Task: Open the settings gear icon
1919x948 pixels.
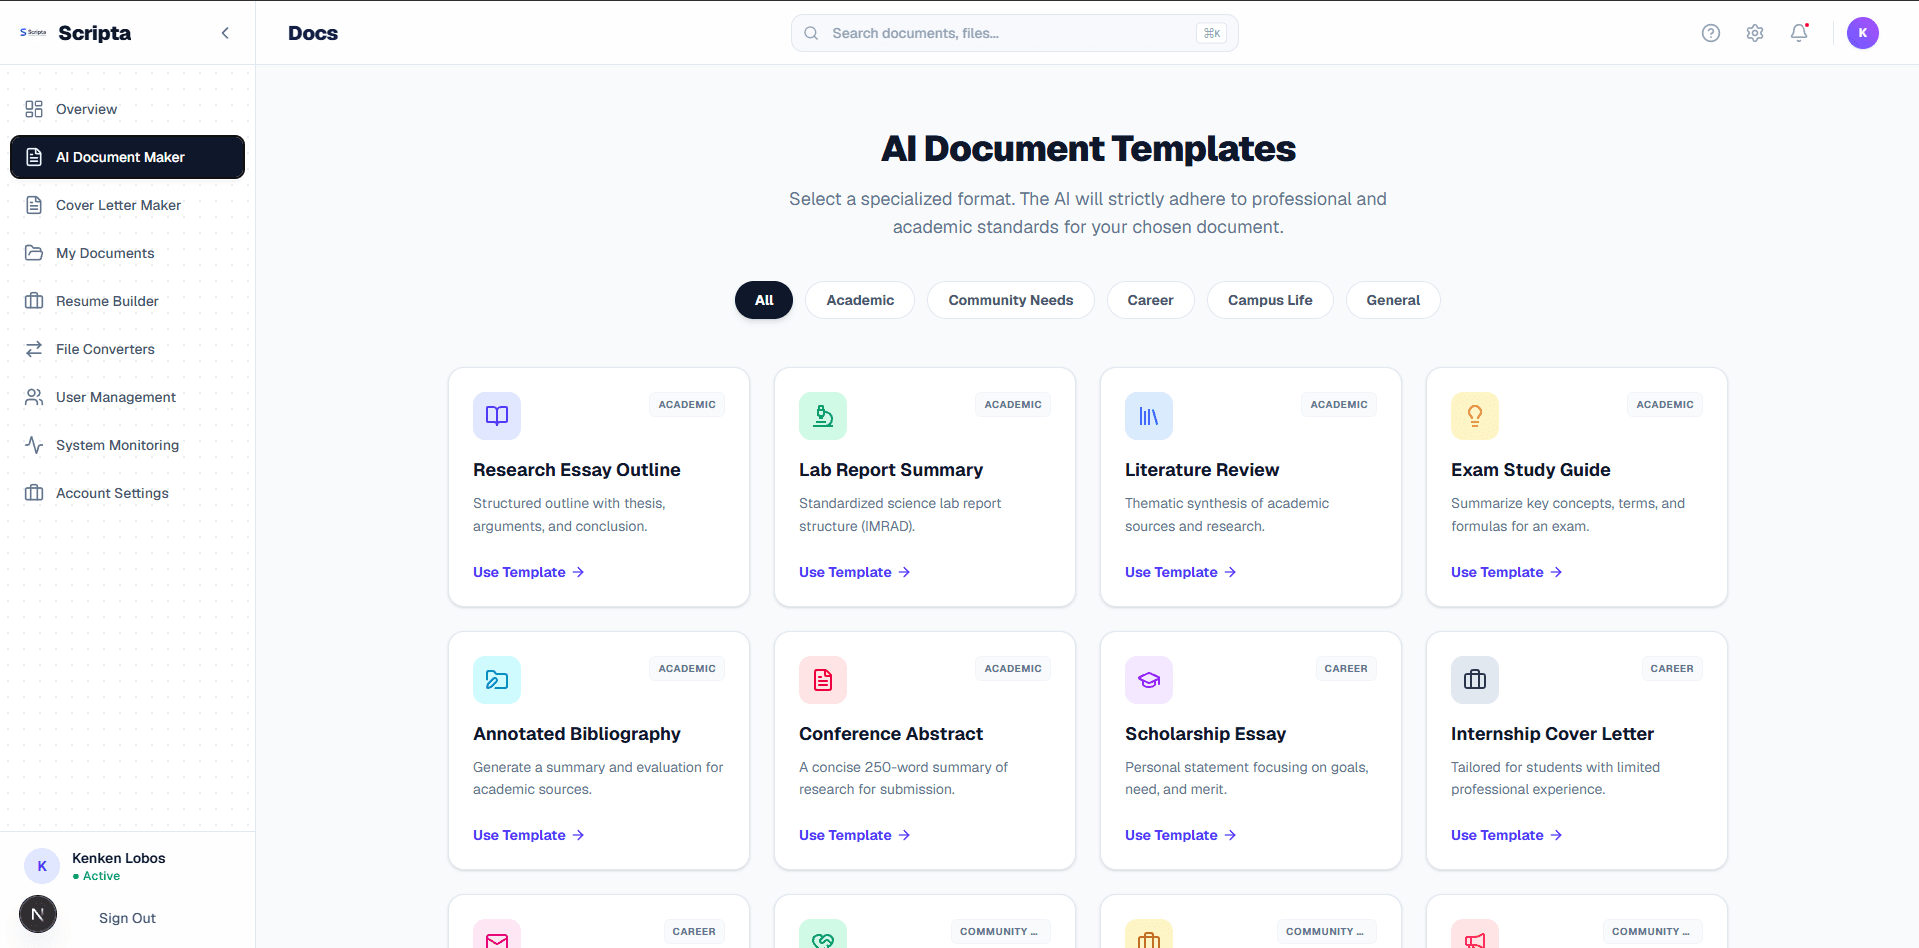Action: click(1755, 33)
